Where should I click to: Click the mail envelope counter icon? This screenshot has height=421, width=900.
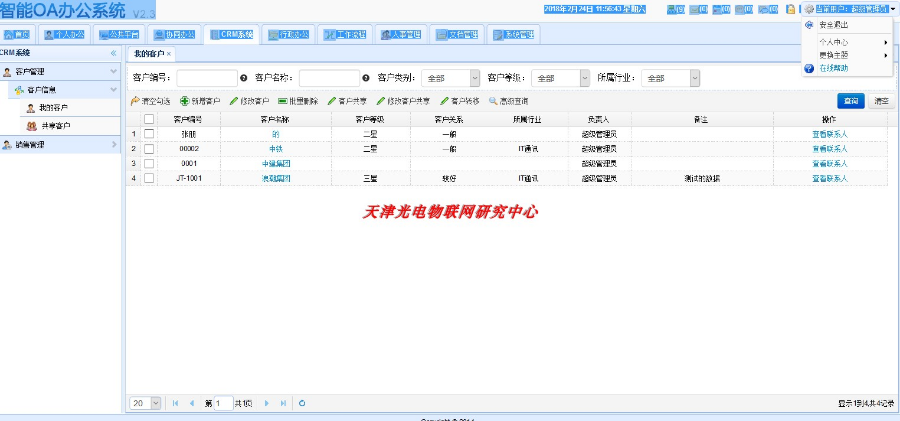click(x=699, y=9)
